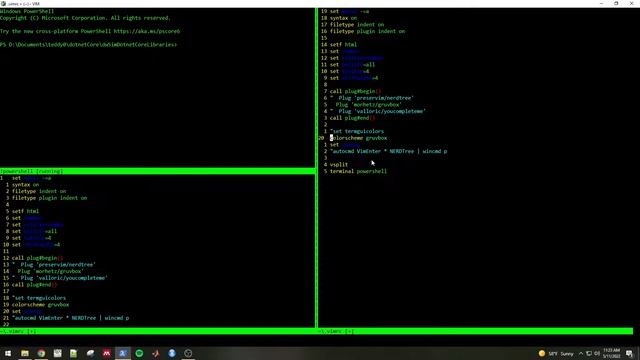Screen dimensions: 640x360
Task: Click 'filetype indent on' in the bottom-left pane
Action: pos(39,191)
